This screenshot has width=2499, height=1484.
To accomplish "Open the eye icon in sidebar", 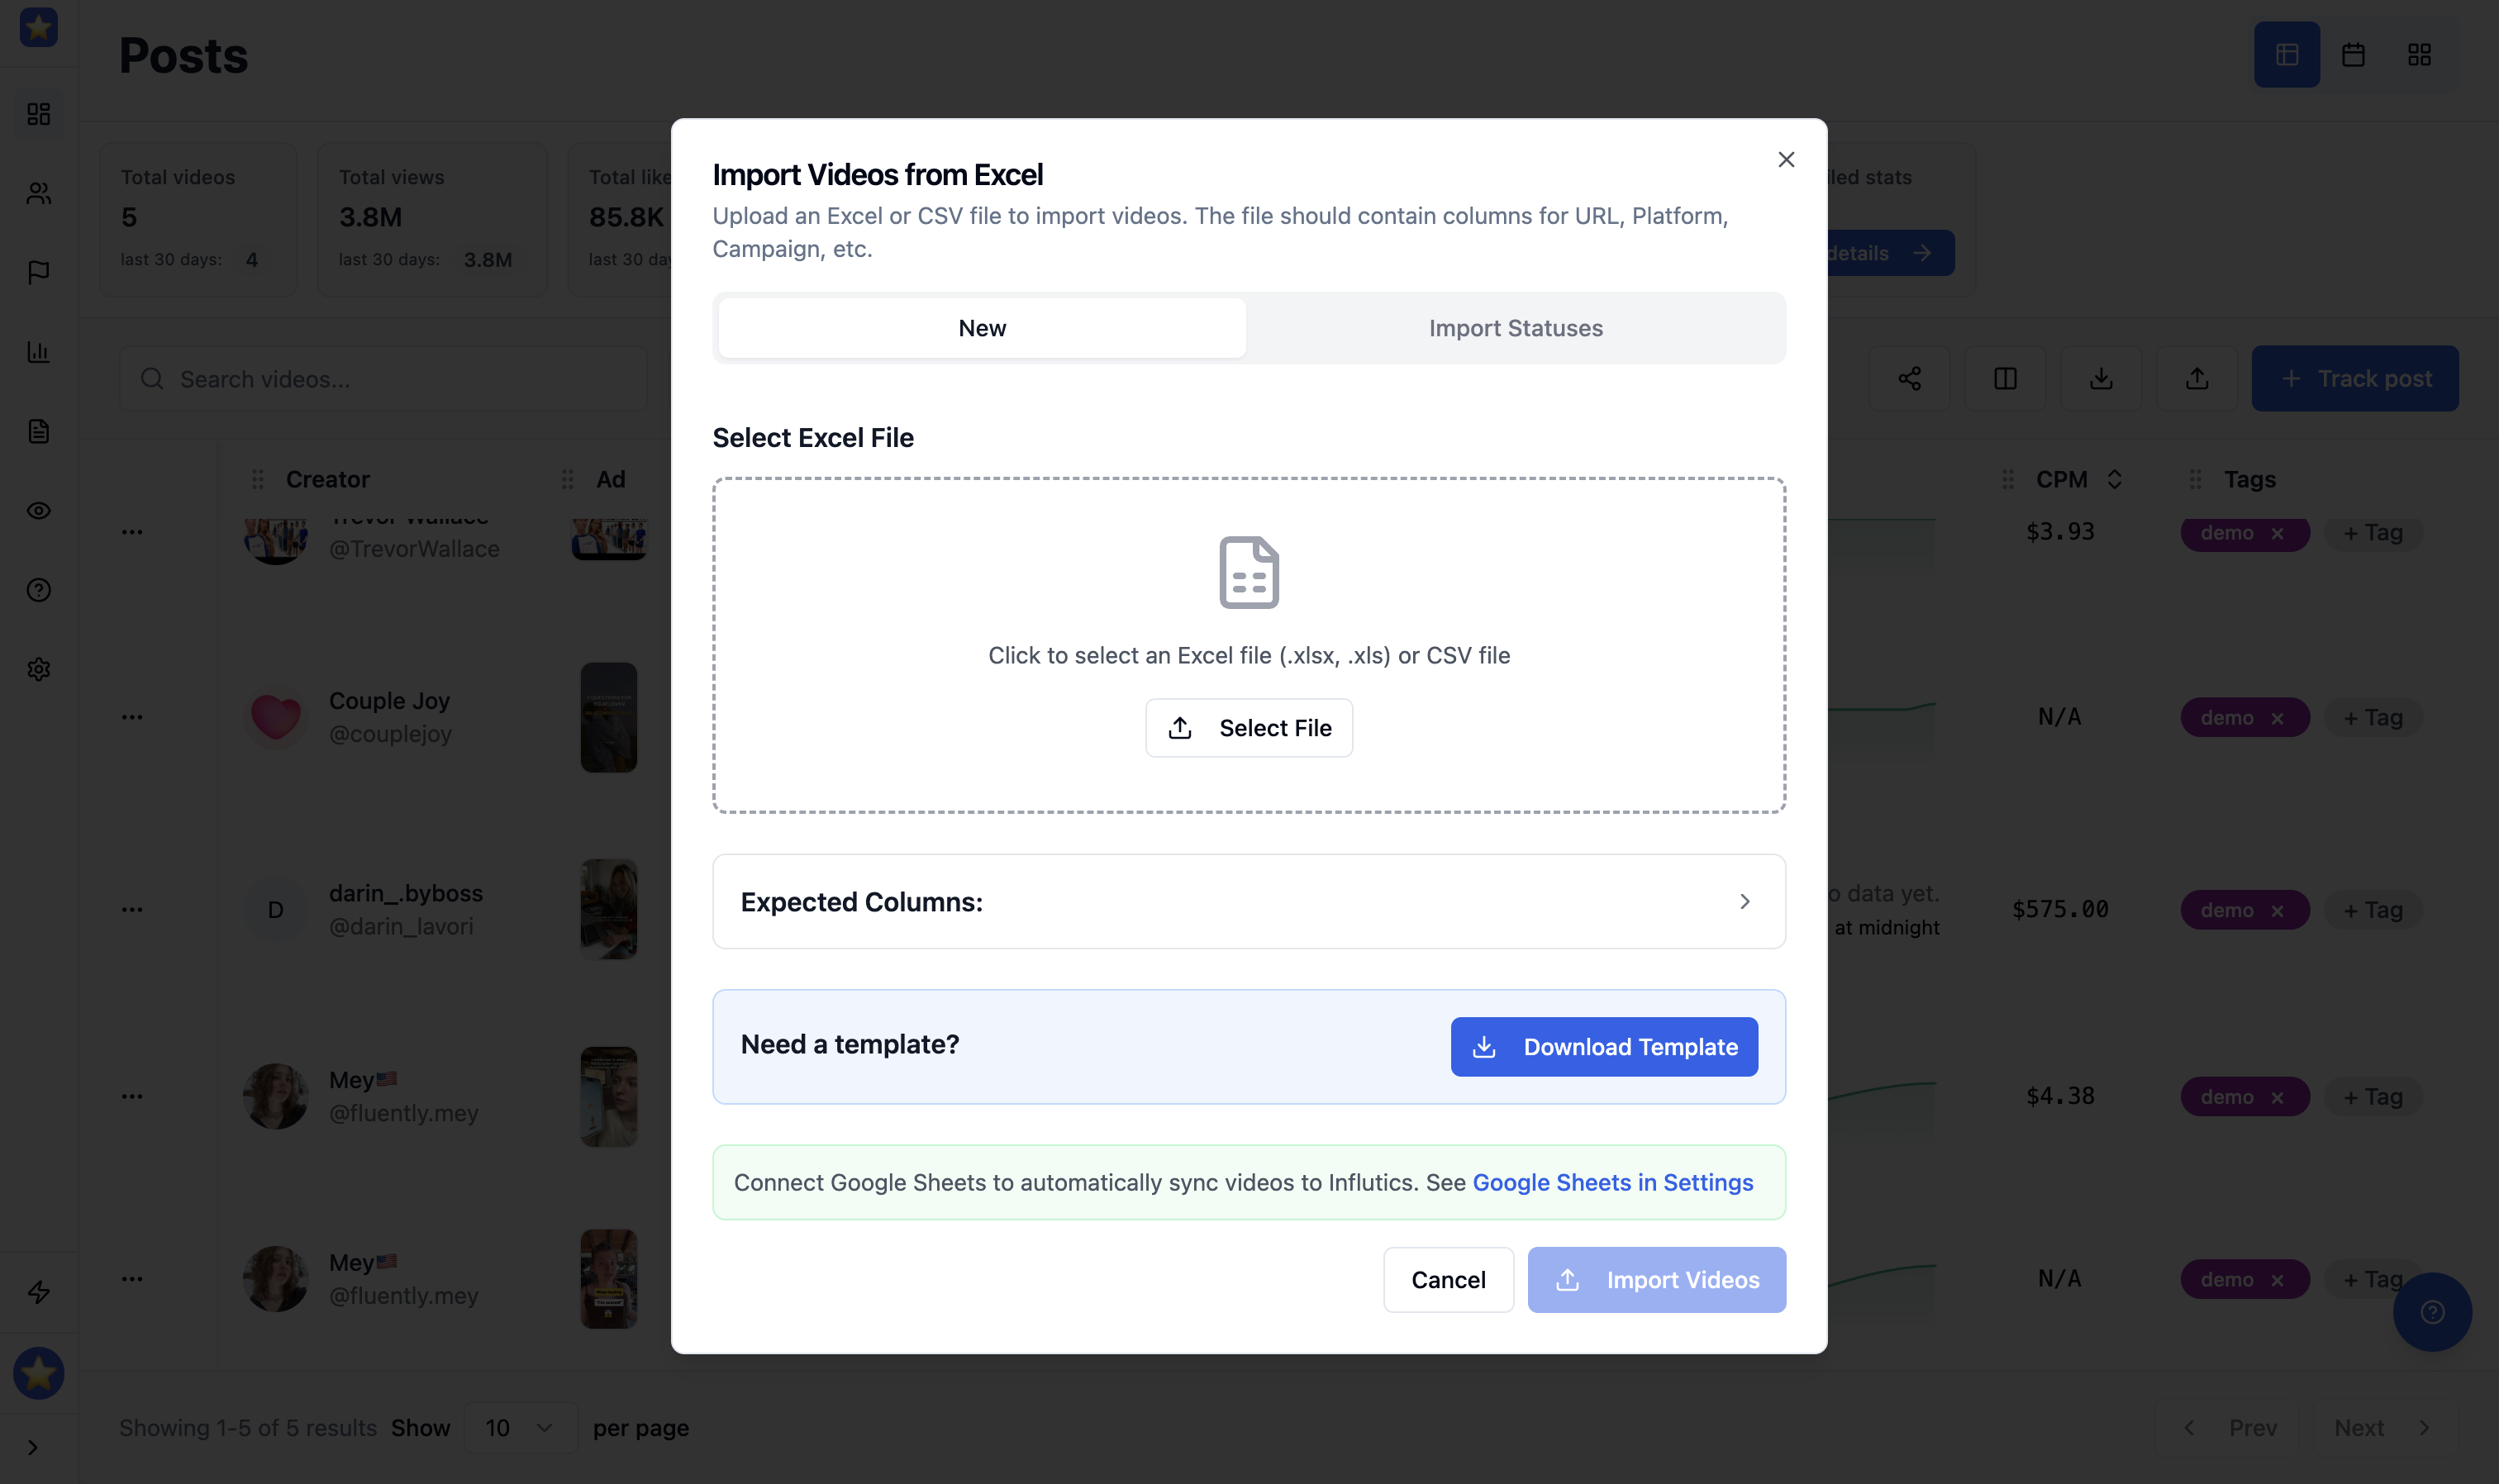I will (x=39, y=511).
